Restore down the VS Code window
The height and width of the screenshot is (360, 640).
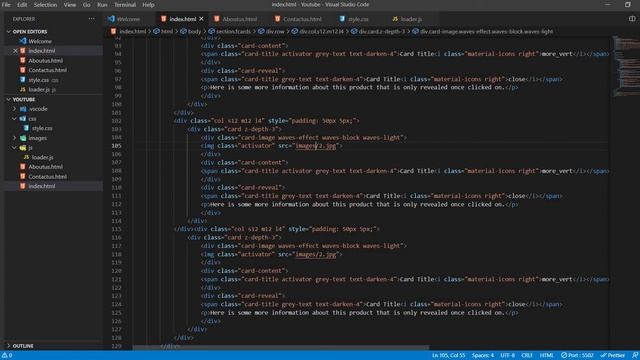(x=627, y=4)
